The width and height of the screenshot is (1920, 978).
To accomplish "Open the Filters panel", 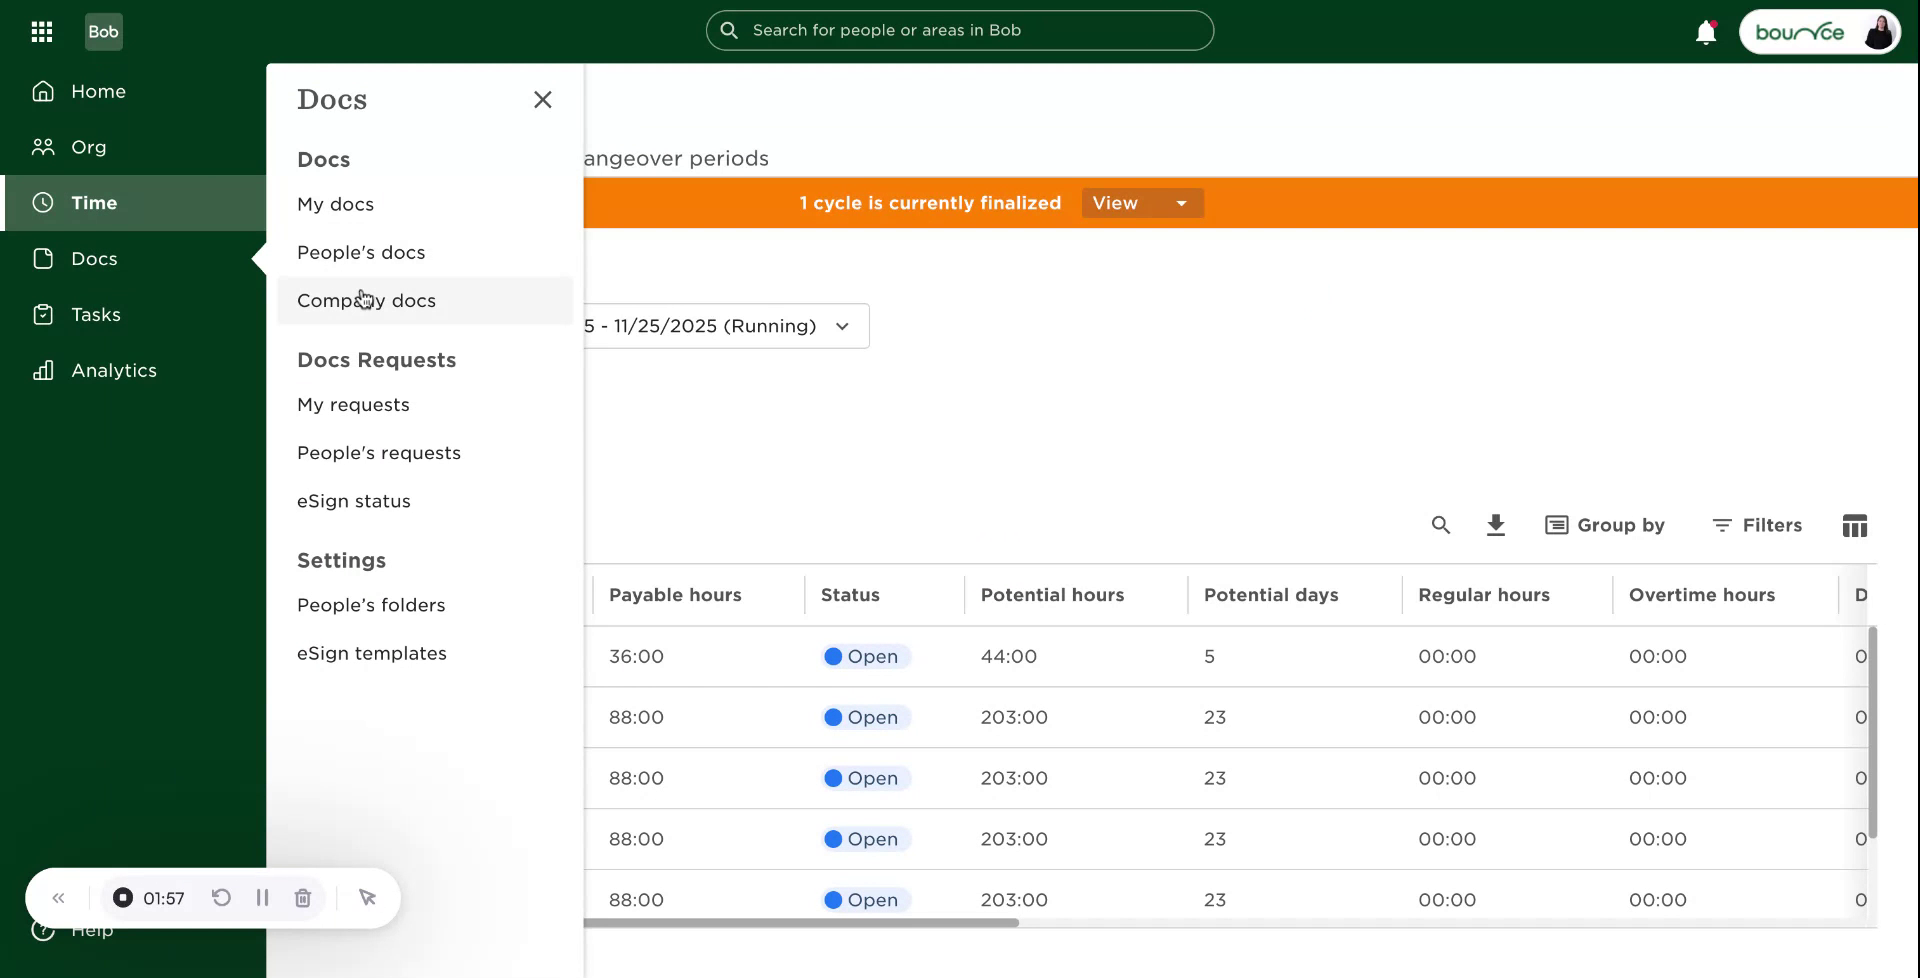I will tap(1757, 525).
